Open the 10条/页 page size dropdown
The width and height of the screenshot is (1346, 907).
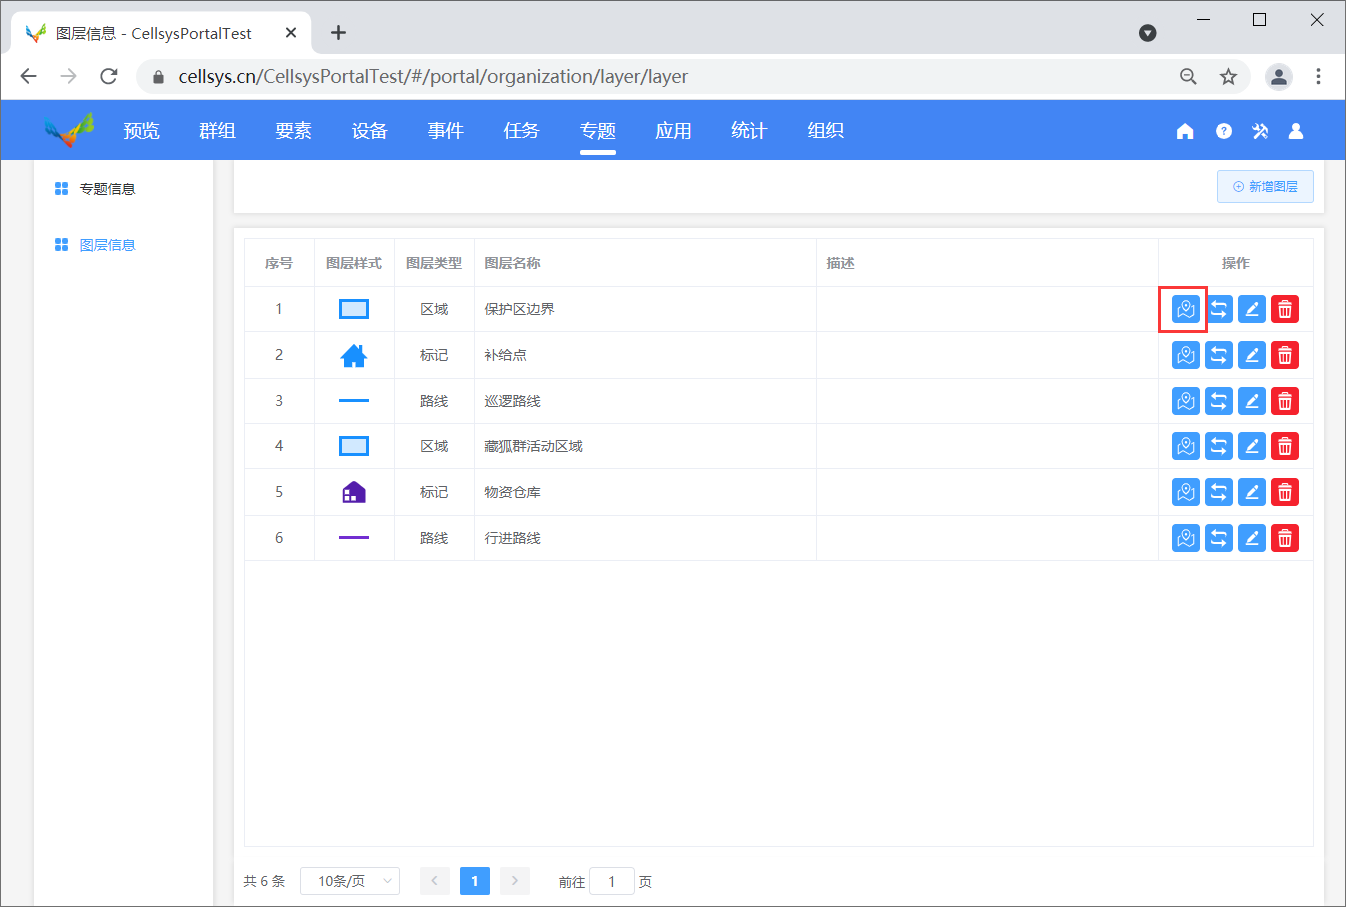point(350,881)
